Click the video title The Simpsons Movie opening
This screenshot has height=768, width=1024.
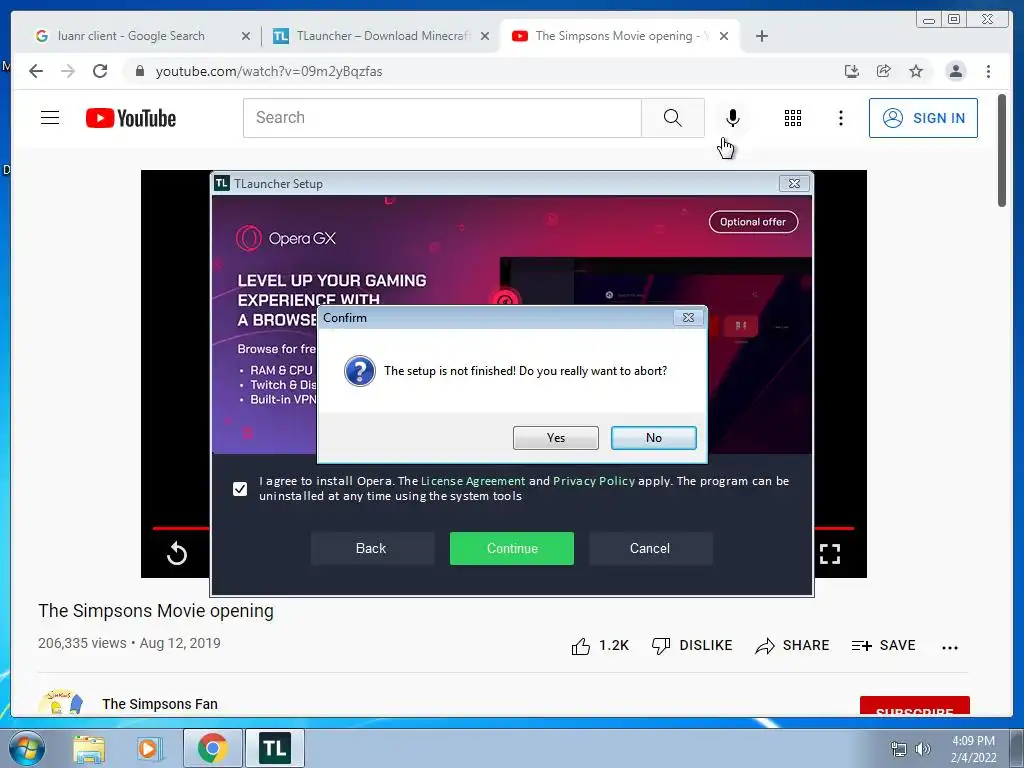pos(155,611)
